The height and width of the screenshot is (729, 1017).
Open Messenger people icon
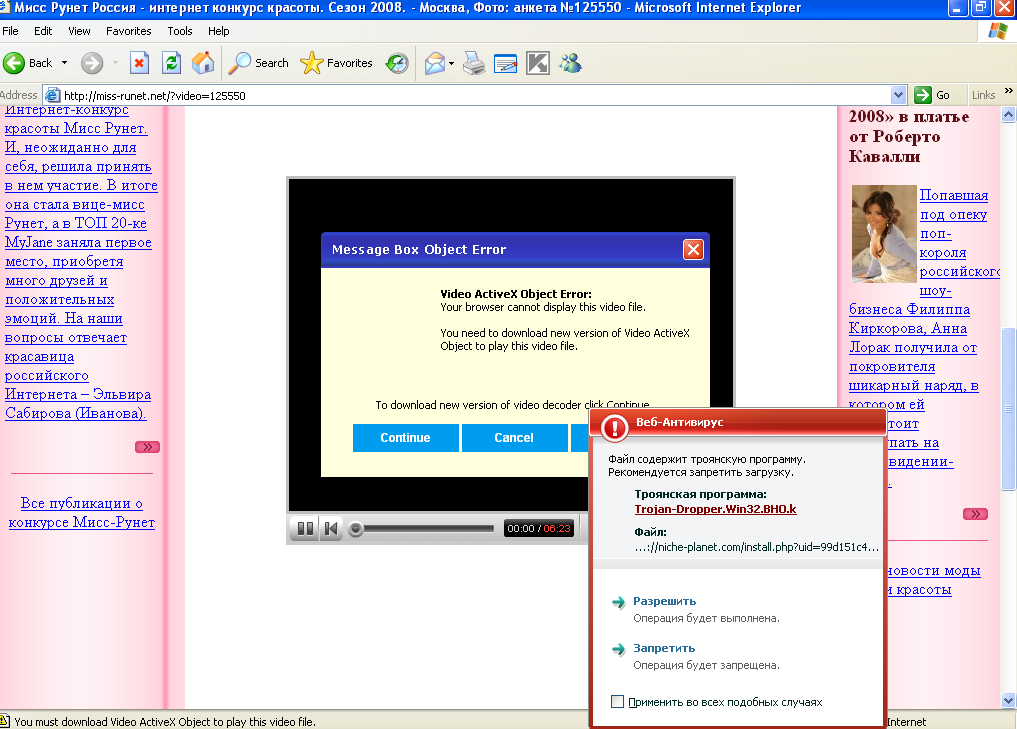(x=570, y=63)
